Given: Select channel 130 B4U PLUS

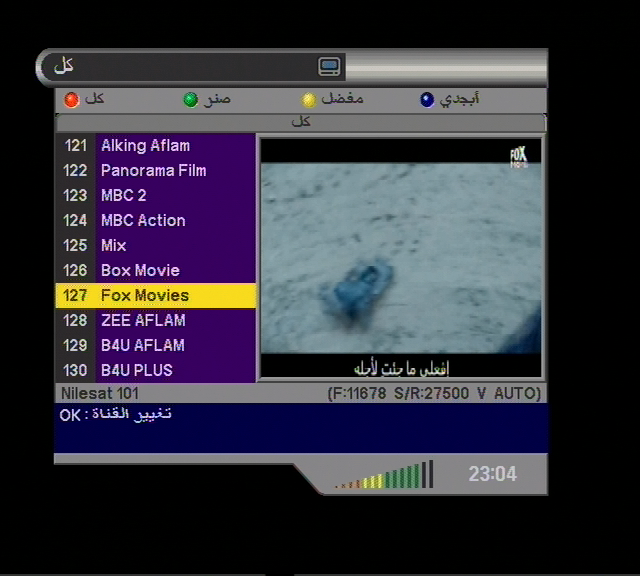Looking at the screenshot, I should (156, 370).
